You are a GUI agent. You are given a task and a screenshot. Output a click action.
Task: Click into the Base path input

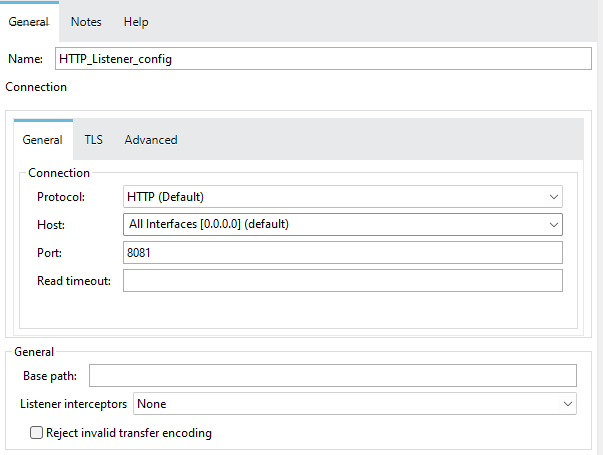coord(332,376)
